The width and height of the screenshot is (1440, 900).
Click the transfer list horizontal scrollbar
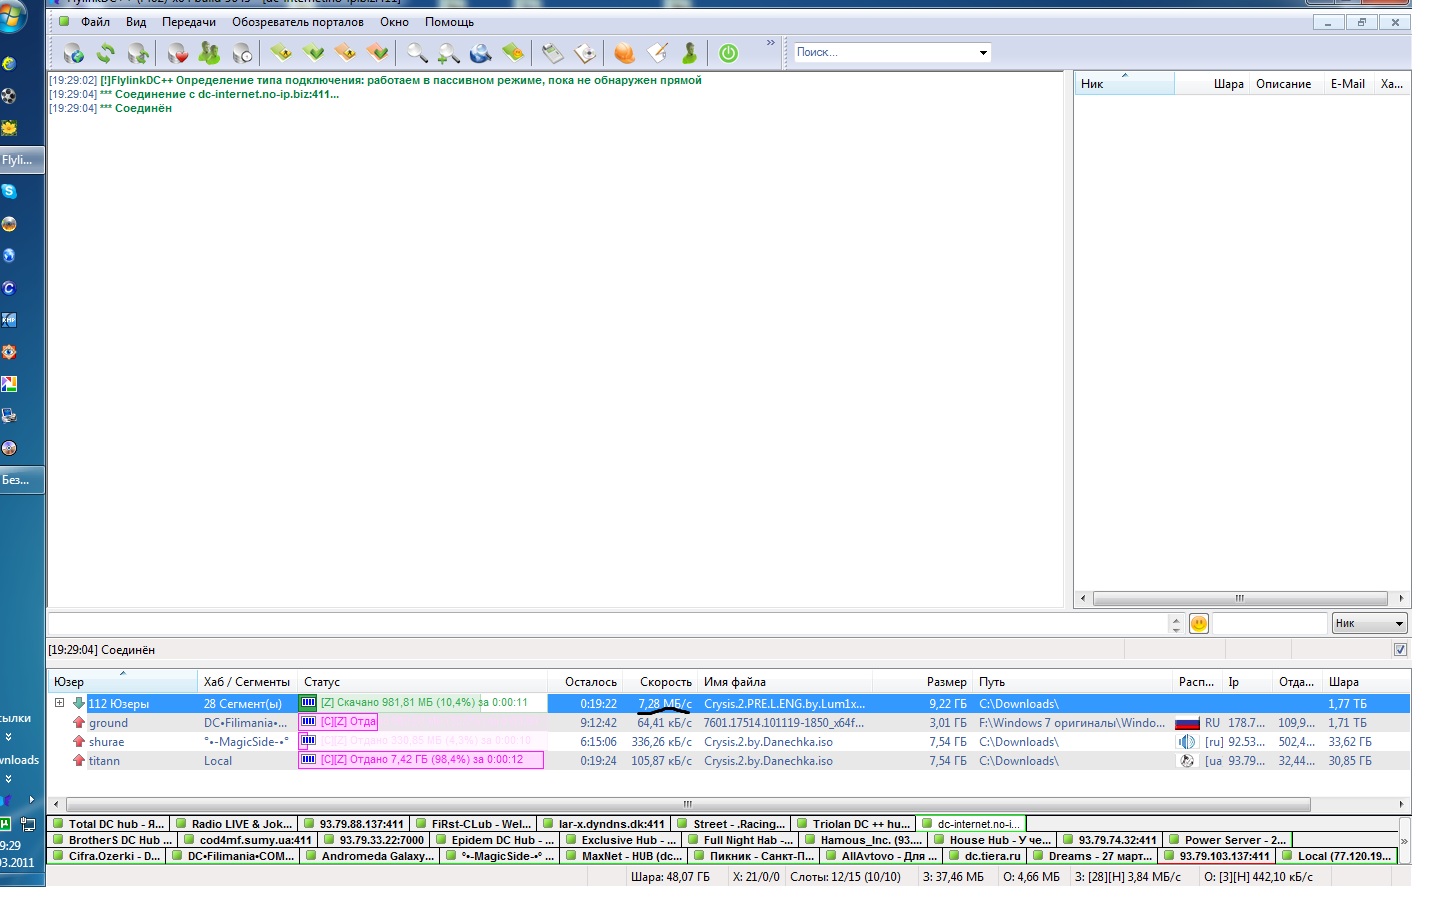coord(688,805)
